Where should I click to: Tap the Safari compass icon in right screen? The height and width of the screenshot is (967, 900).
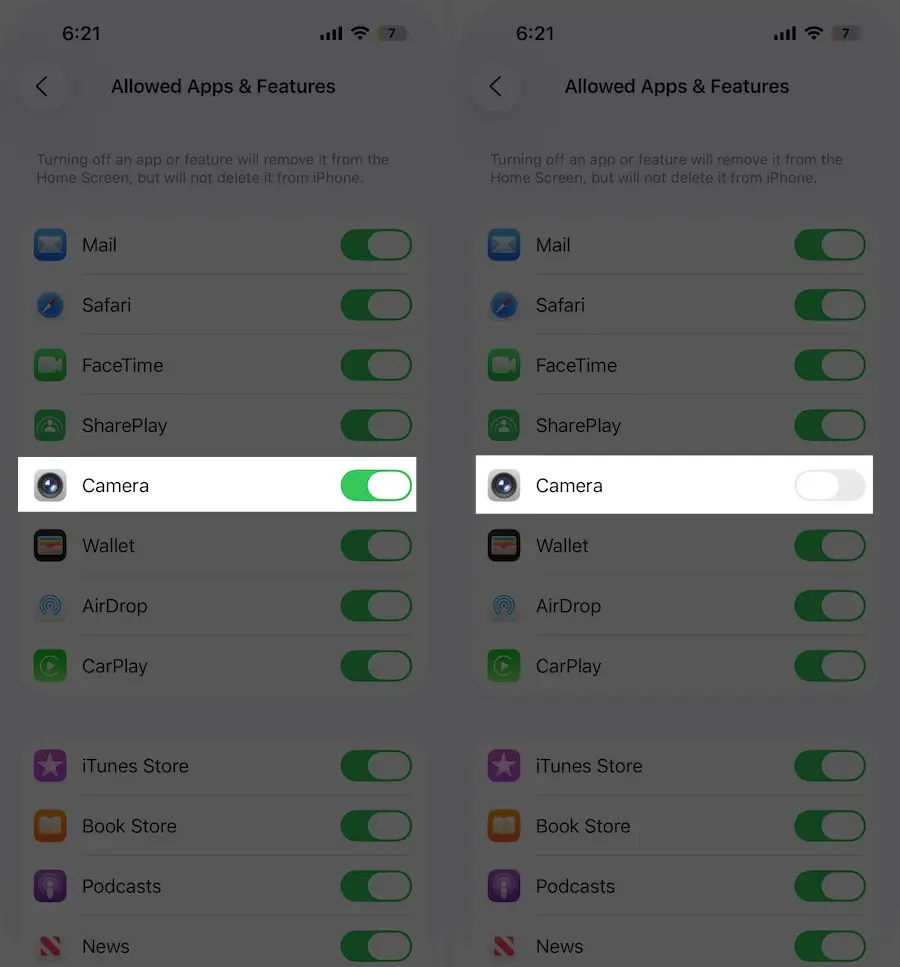pyautogui.click(x=504, y=305)
